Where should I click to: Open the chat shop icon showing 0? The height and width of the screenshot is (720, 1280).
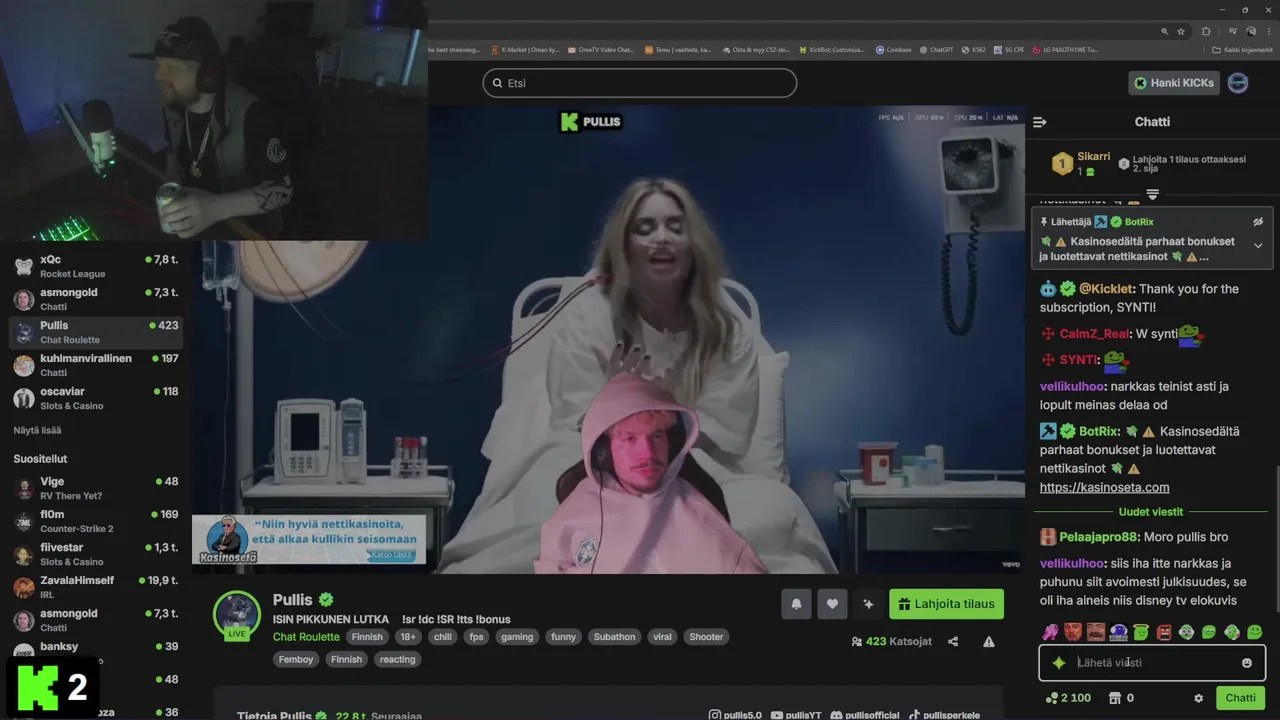[x=1121, y=698]
